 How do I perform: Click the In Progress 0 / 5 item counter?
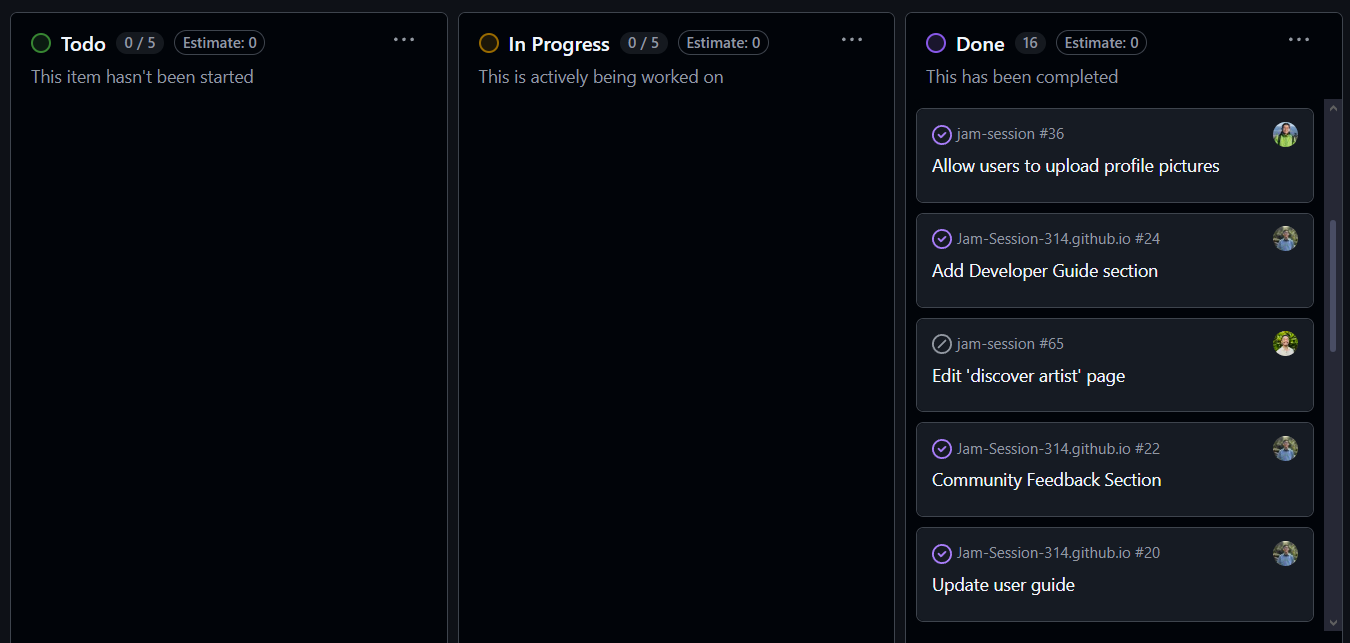point(641,43)
